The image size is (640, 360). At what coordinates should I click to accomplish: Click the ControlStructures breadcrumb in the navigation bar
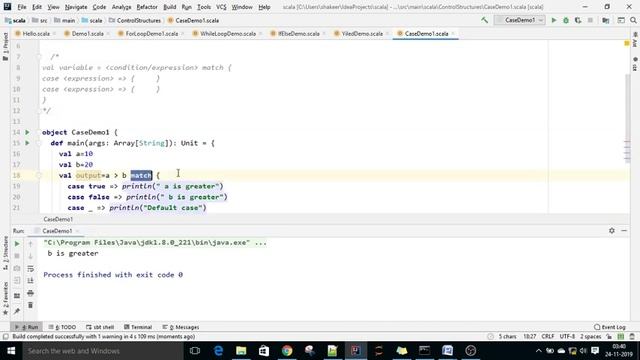pos(135,20)
